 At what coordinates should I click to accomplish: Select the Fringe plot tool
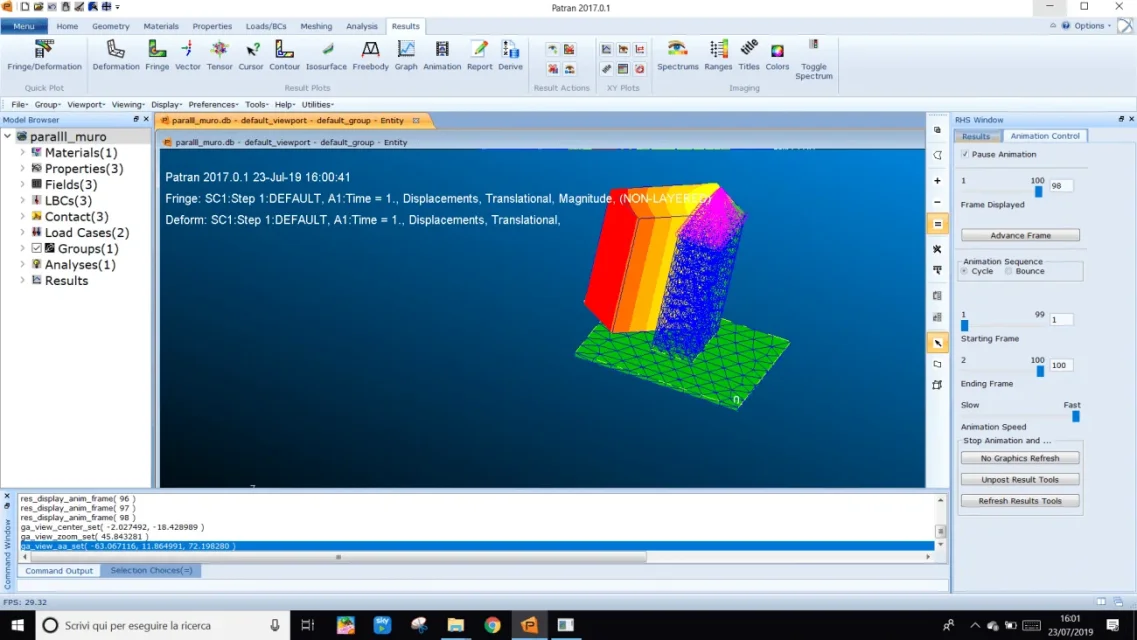(157, 55)
